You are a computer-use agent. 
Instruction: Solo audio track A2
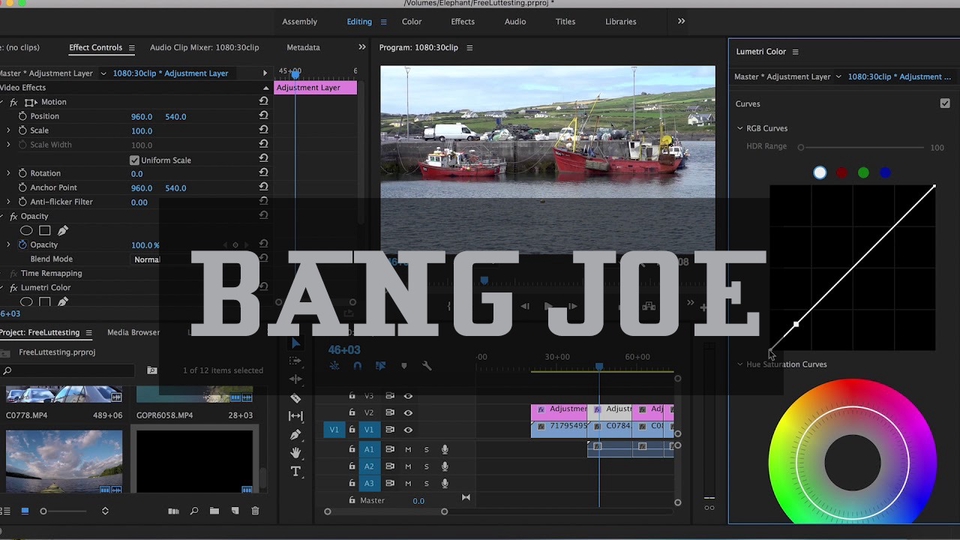coord(427,467)
